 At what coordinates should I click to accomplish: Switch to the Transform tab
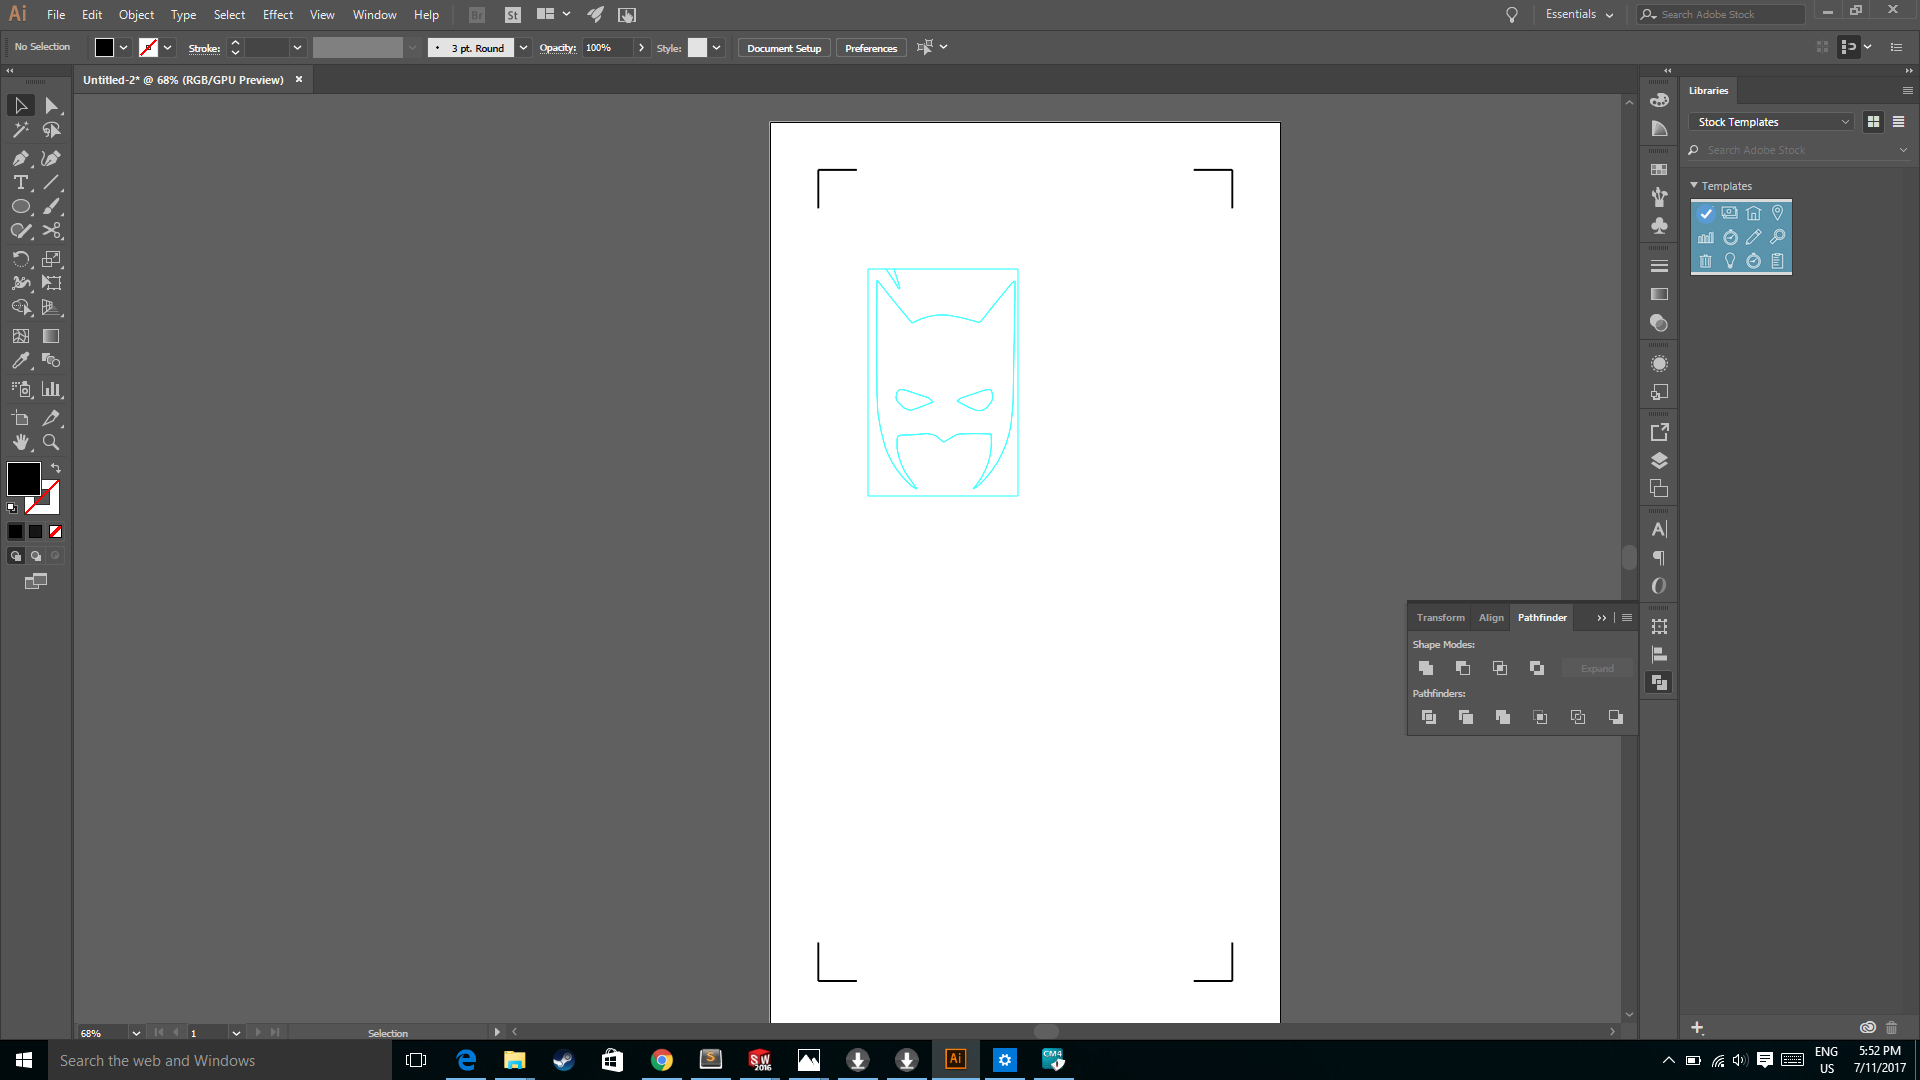[x=1440, y=618]
